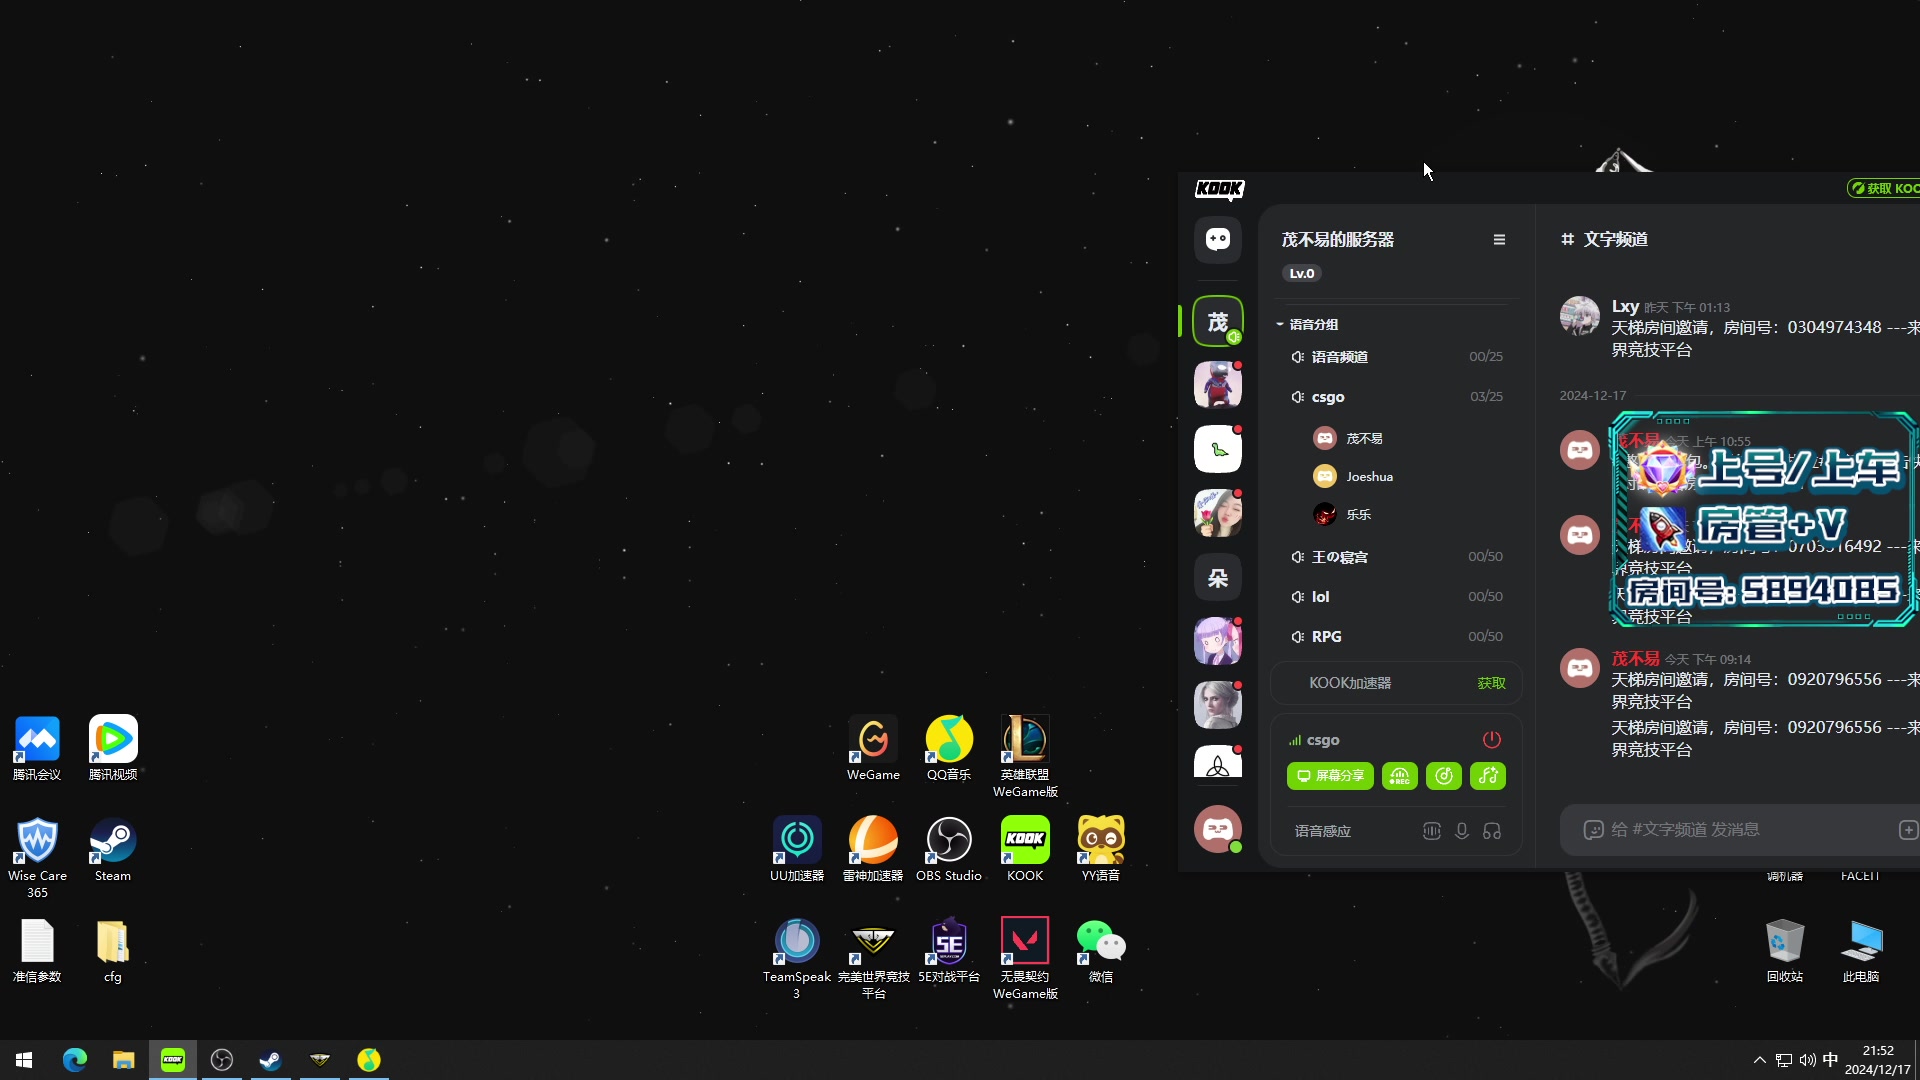Open KOOK home direct messages icon
The image size is (1920, 1080).
coord(1217,240)
